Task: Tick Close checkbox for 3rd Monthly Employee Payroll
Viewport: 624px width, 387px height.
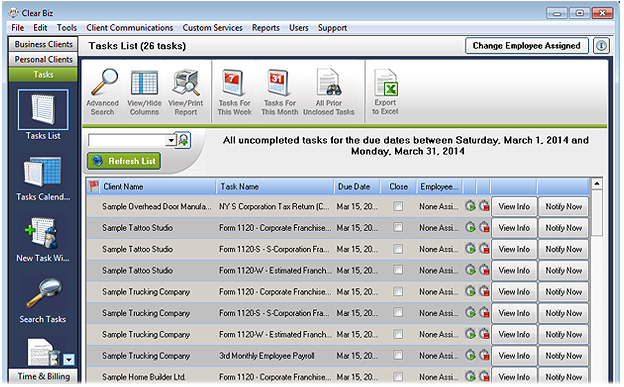Action: click(398, 356)
